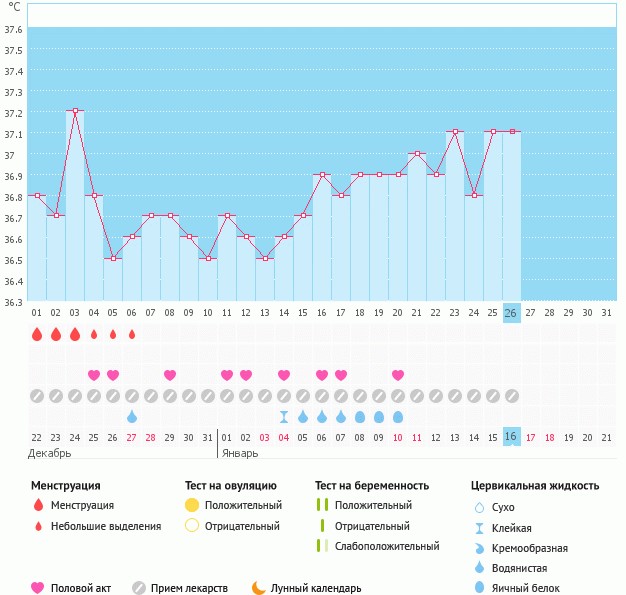Click the Менструация red drop in legend
626x595 pixels.
[38, 506]
